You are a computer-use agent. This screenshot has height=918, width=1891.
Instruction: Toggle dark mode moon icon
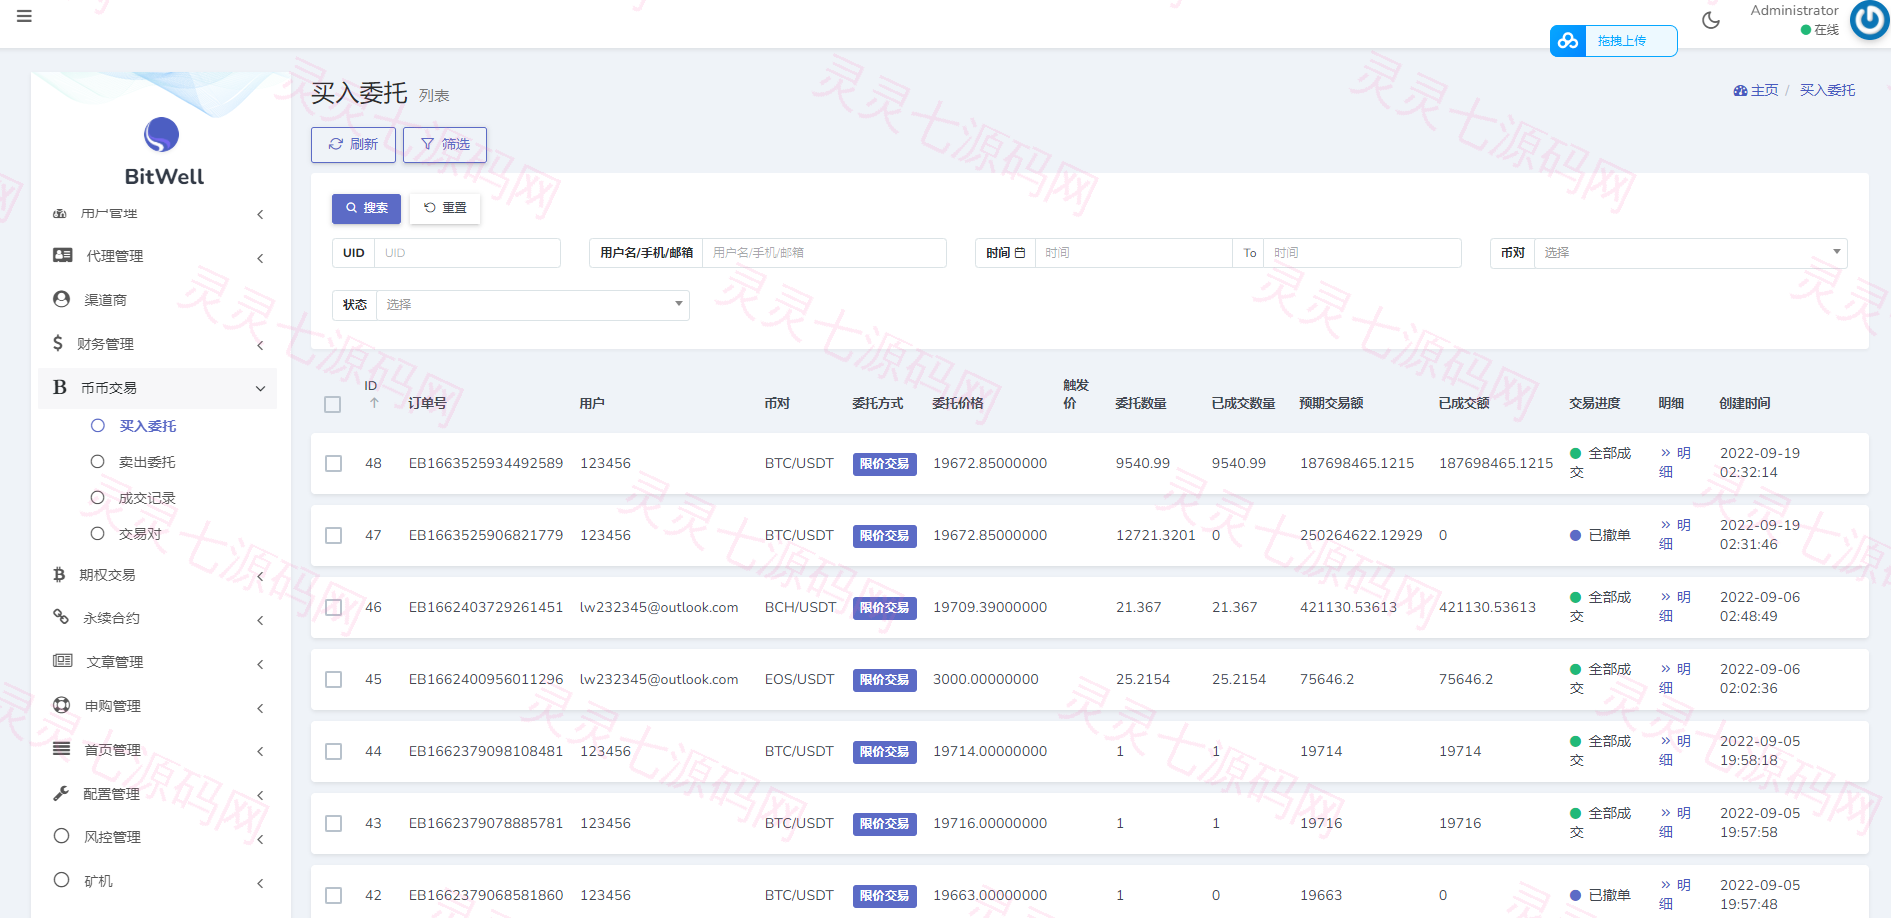coord(1711,20)
